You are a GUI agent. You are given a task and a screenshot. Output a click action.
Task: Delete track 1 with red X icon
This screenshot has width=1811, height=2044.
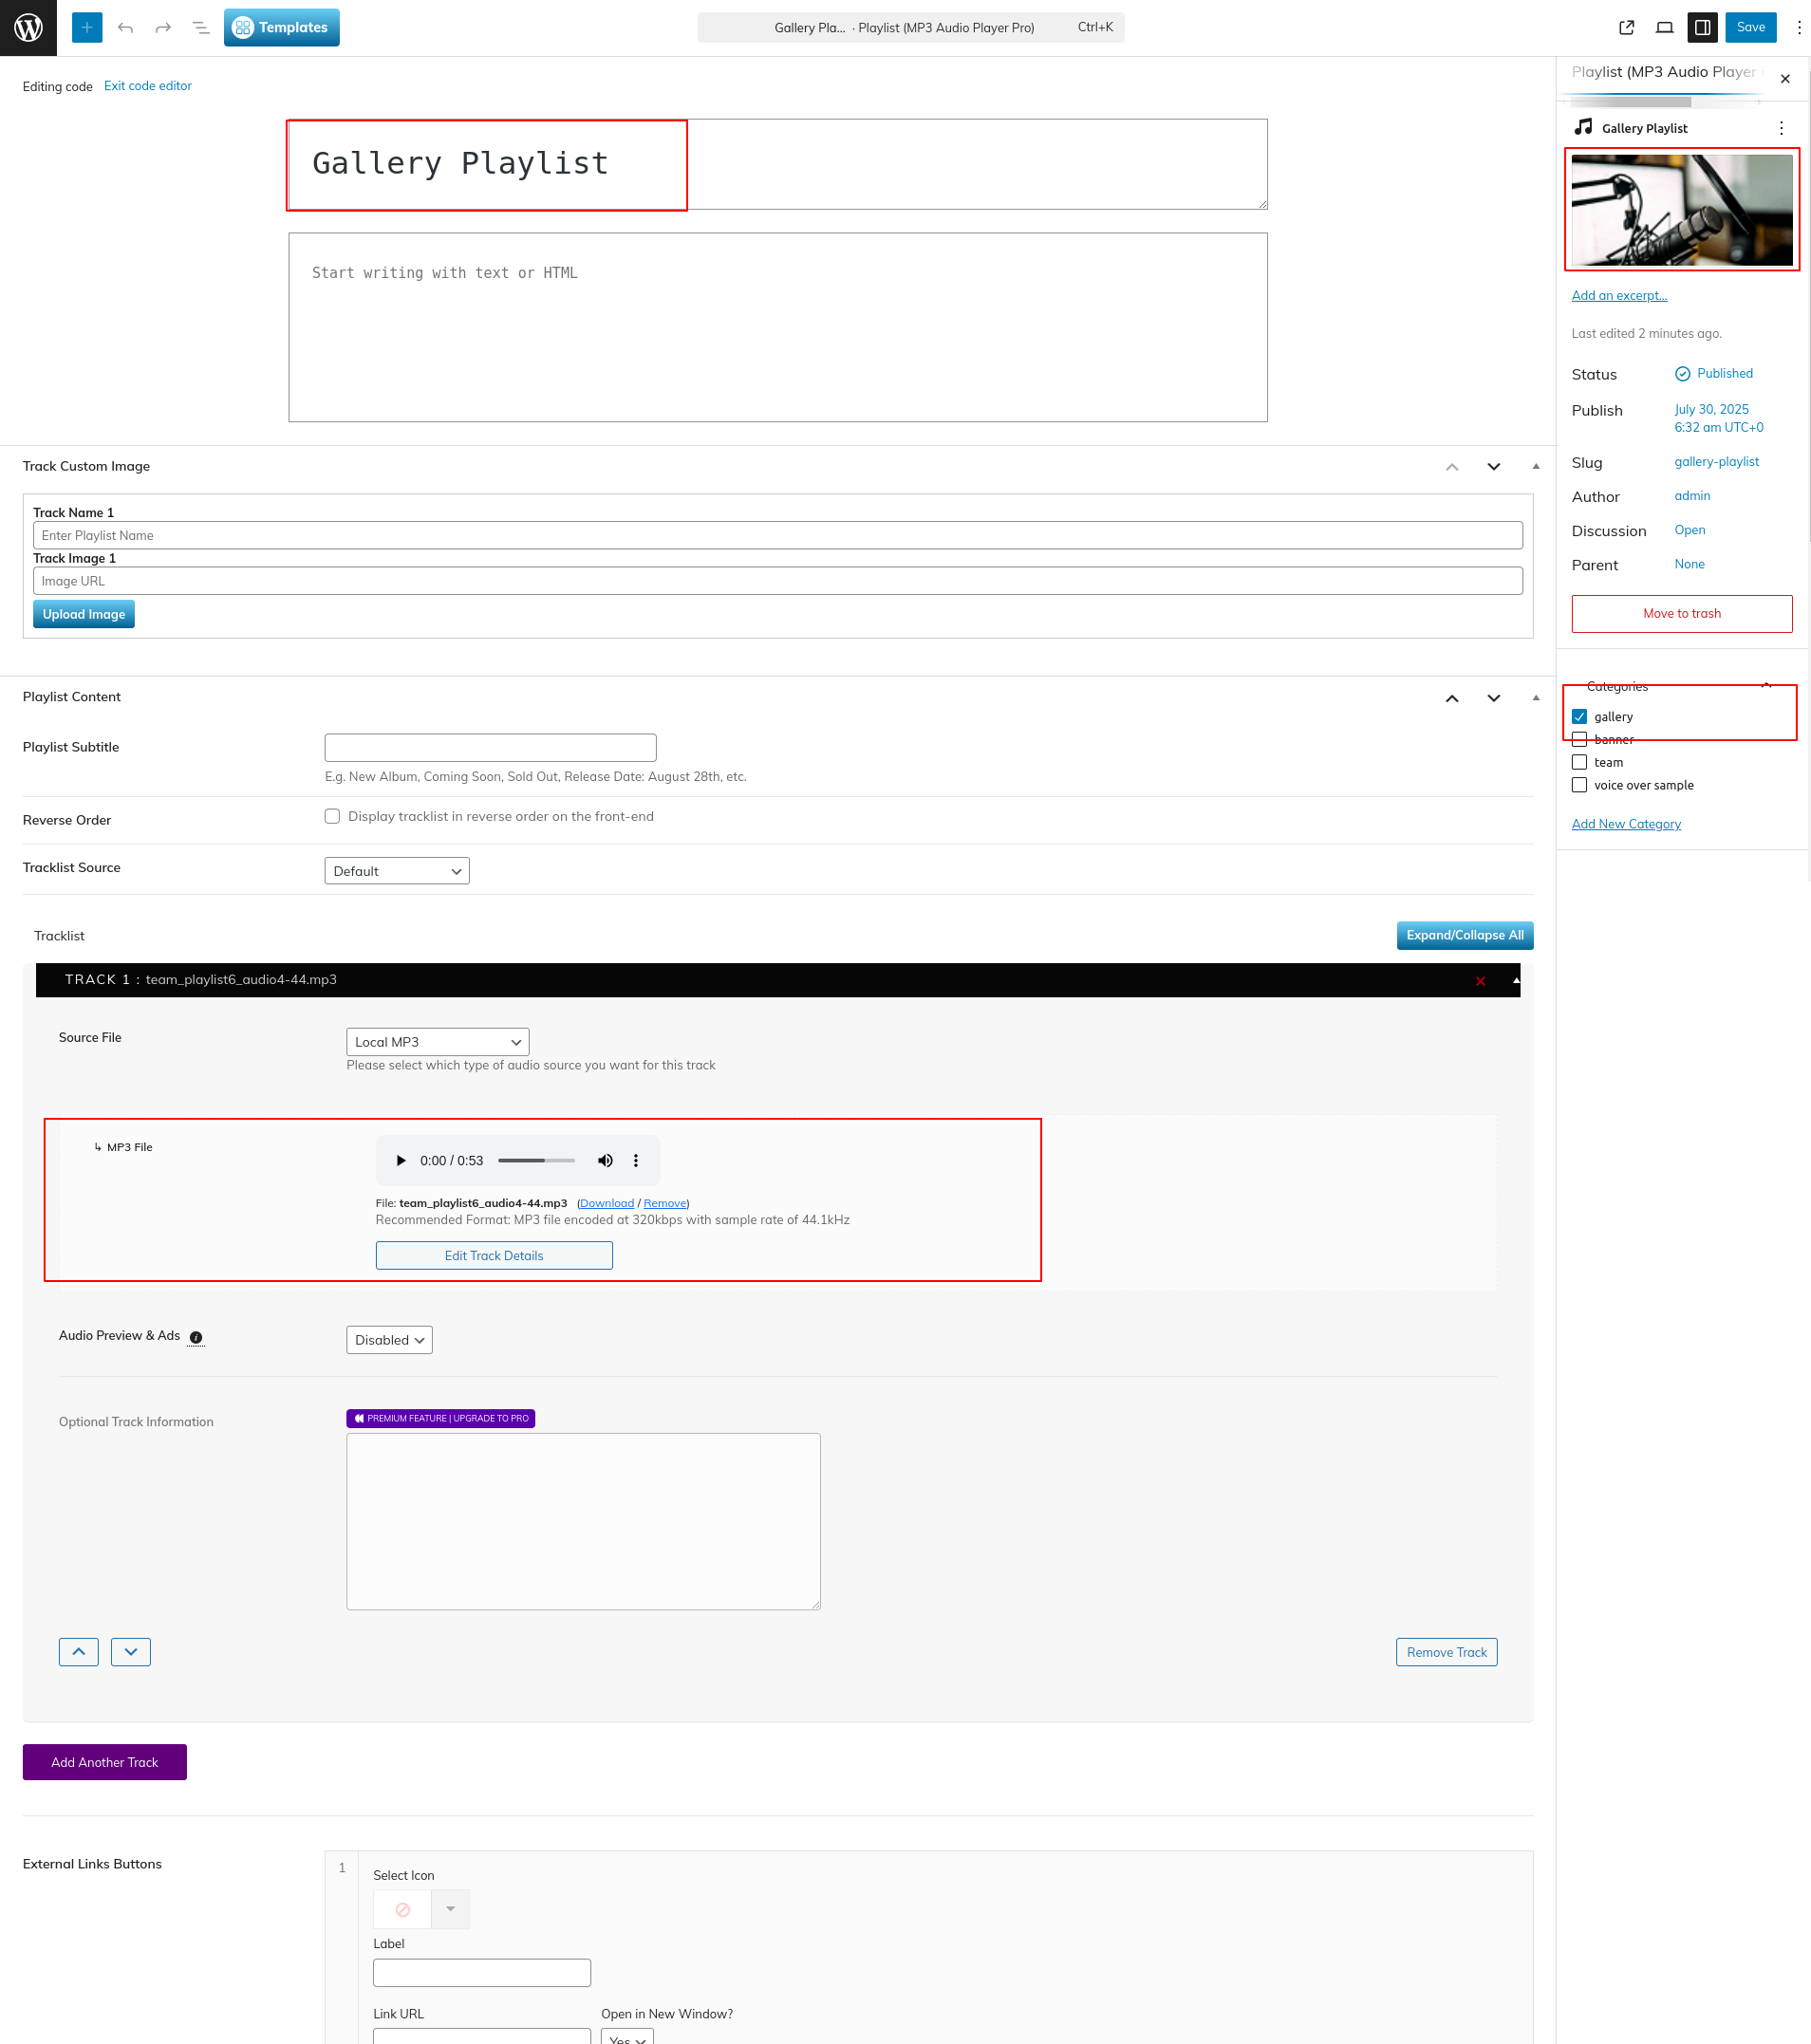(x=1480, y=981)
